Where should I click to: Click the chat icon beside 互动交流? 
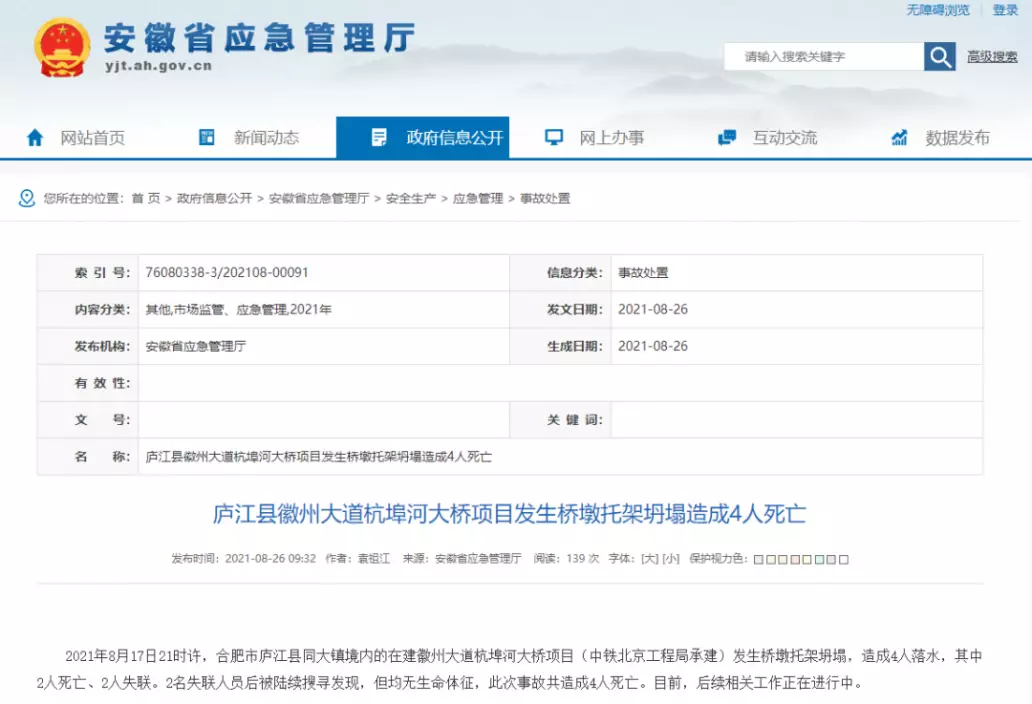(727, 138)
